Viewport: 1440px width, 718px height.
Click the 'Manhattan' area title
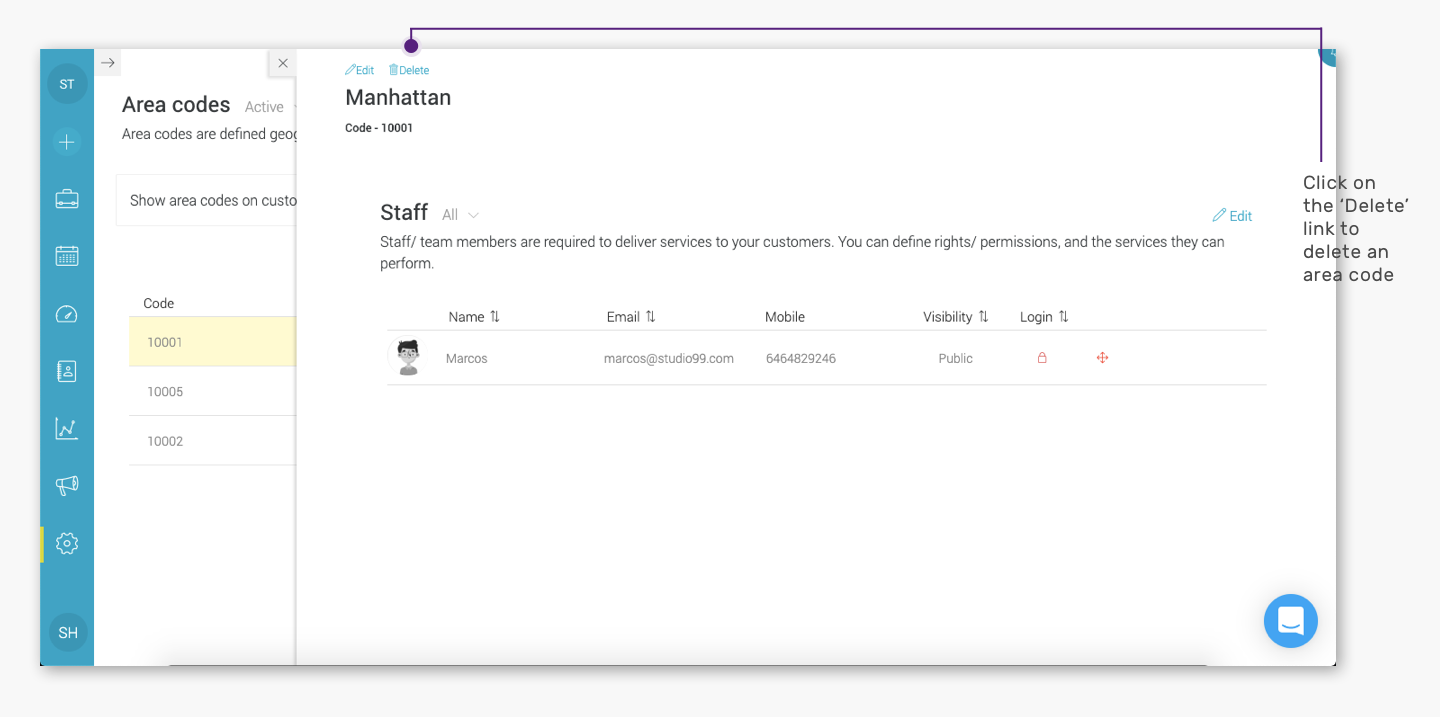click(x=398, y=98)
